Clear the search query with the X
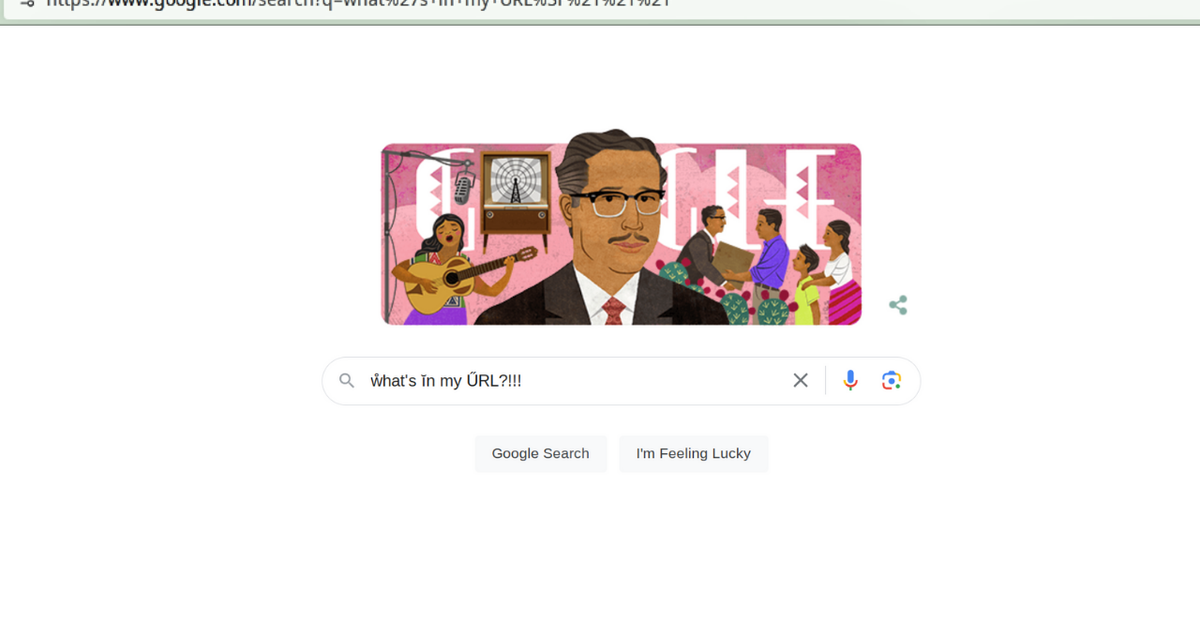Viewport: 1200px width, 628px height. [x=800, y=380]
